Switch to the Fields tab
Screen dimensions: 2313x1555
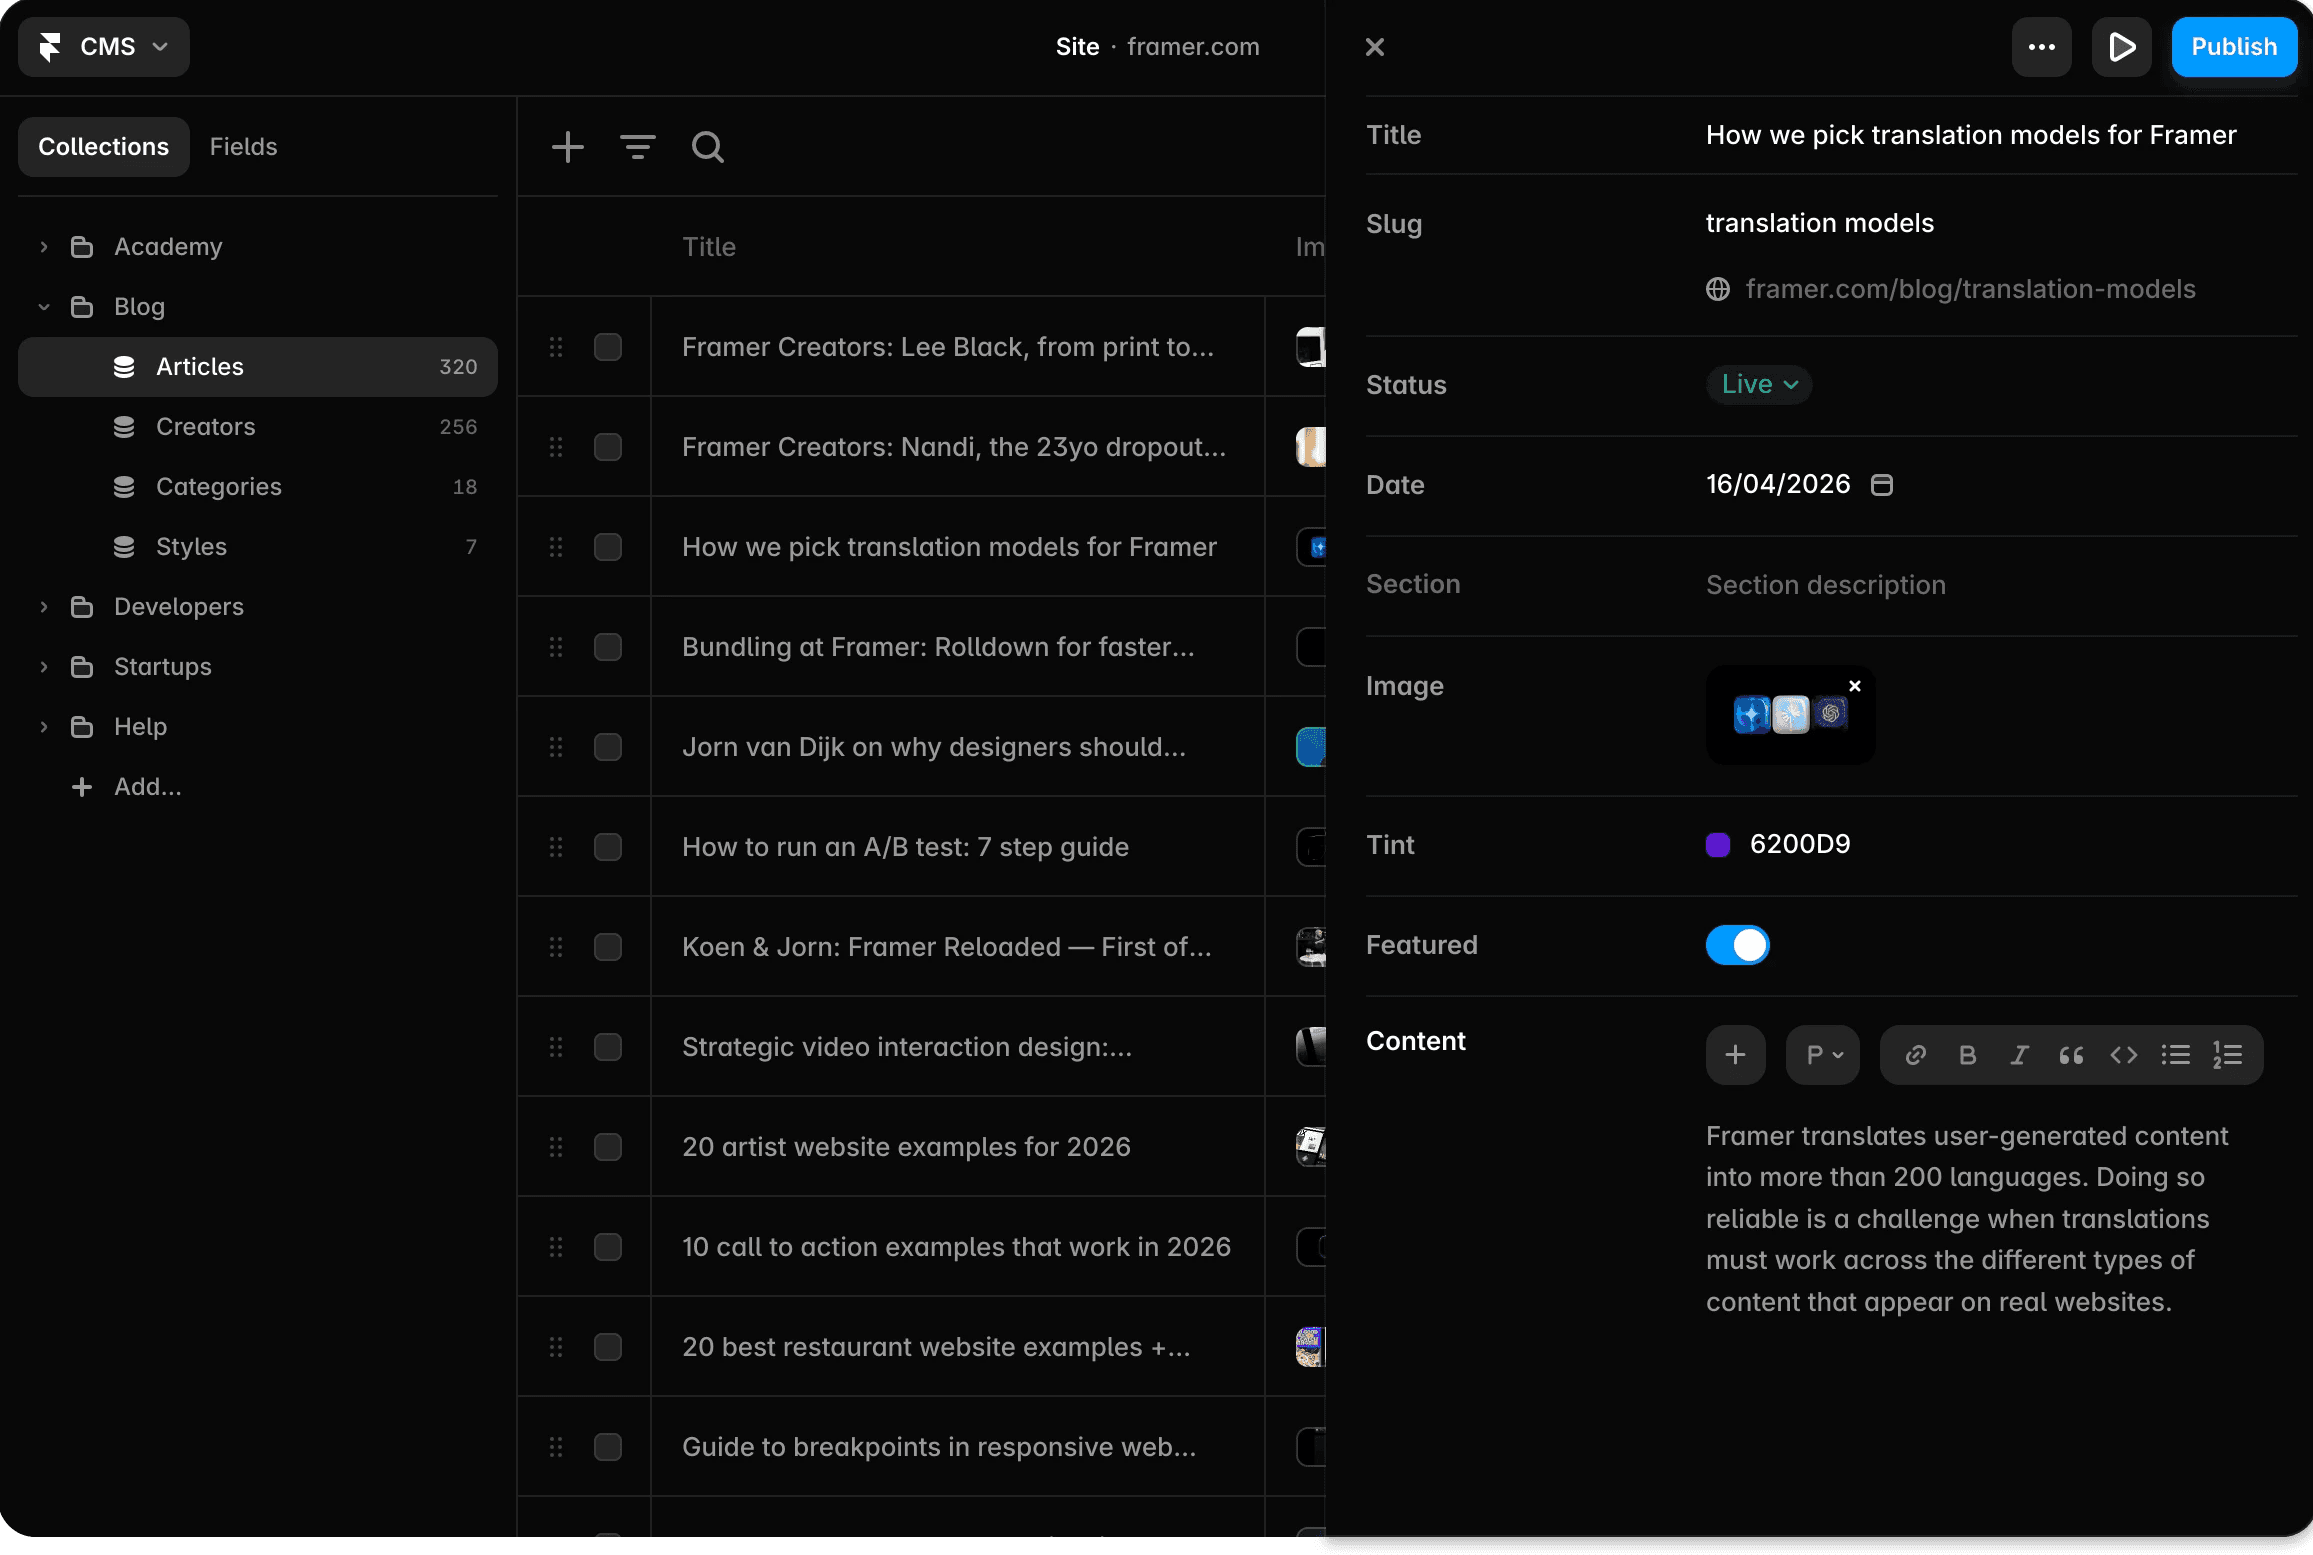[x=243, y=147]
